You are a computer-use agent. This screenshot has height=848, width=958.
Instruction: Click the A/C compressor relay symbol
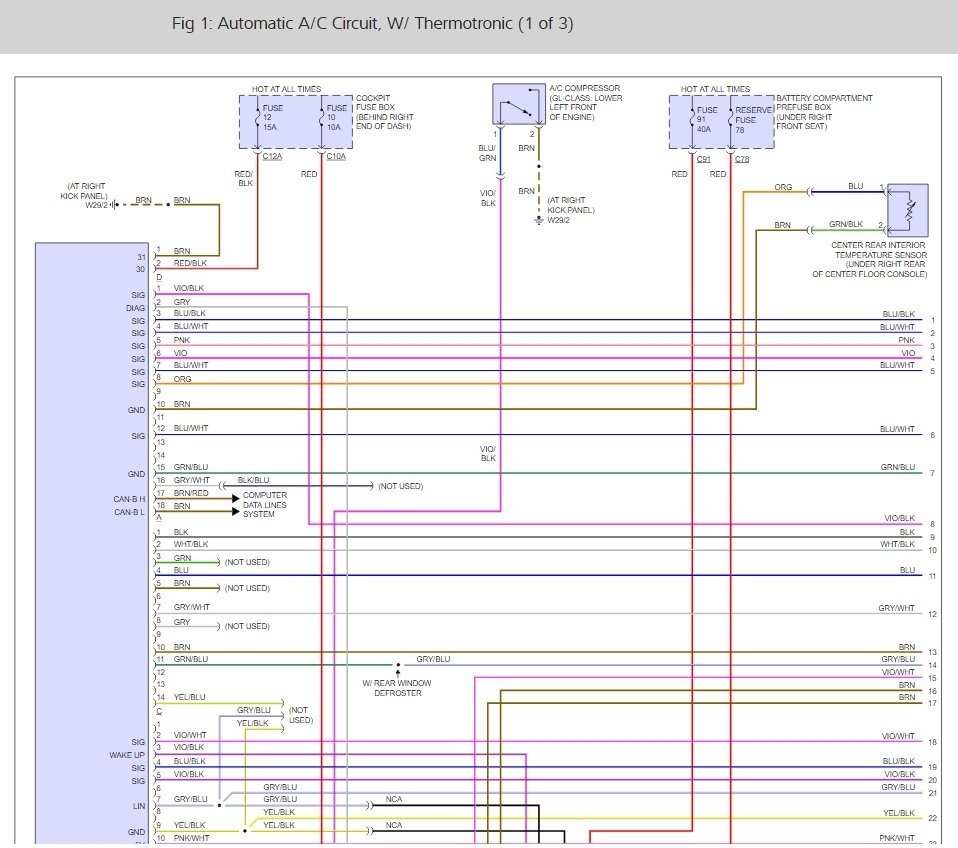click(519, 104)
